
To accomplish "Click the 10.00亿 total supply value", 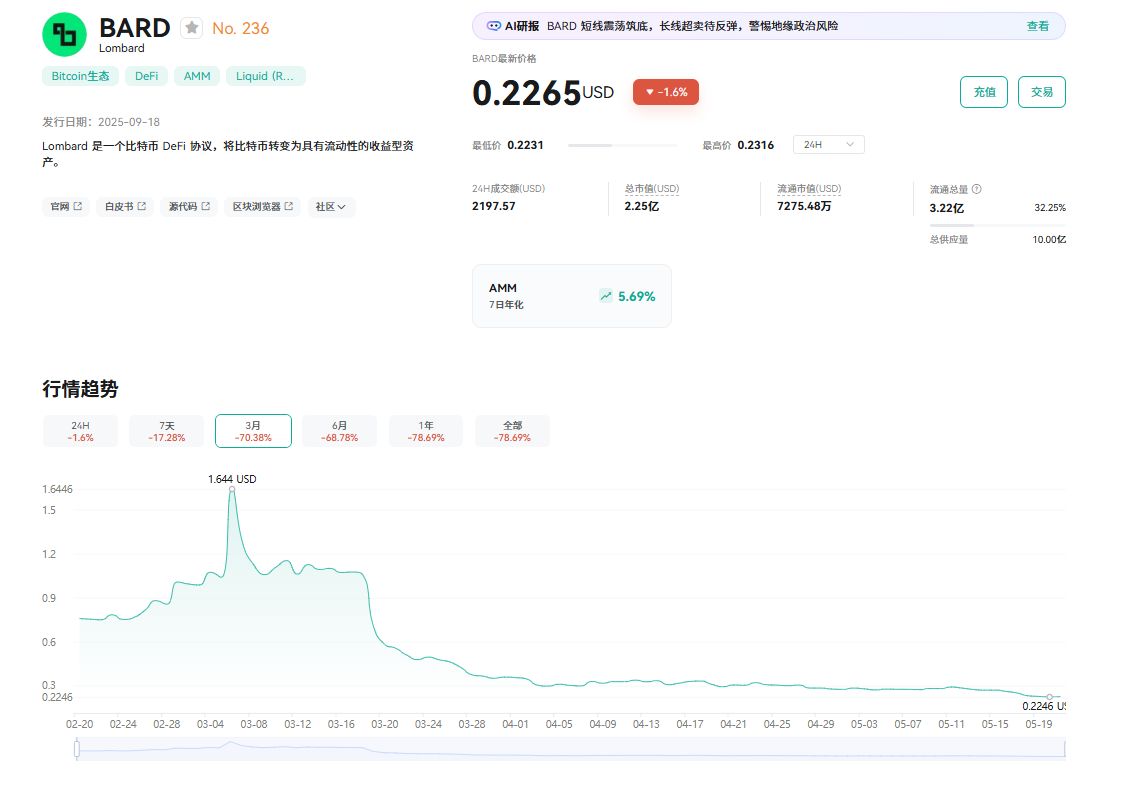I will (1049, 240).
